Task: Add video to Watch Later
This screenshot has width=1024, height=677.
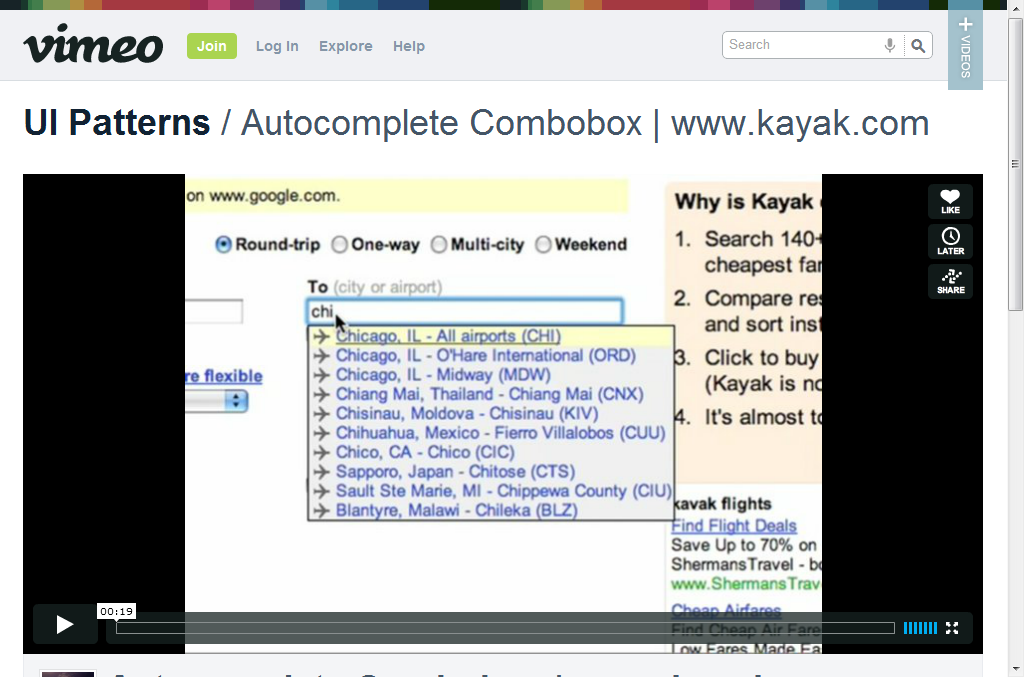Action: (x=950, y=242)
